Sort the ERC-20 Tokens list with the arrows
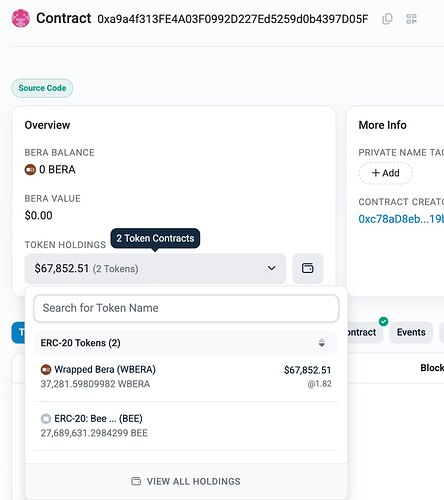The width and height of the screenshot is (444, 500). pyautogui.click(x=322, y=343)
